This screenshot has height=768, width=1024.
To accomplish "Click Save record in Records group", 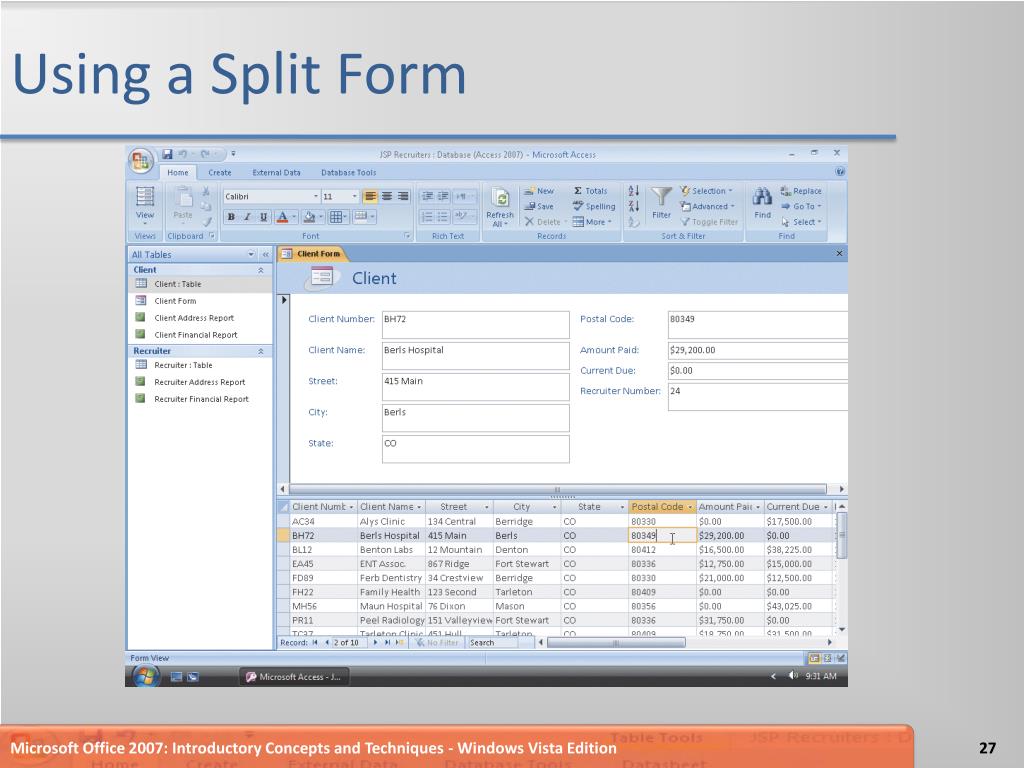I will tap(539, 206).
